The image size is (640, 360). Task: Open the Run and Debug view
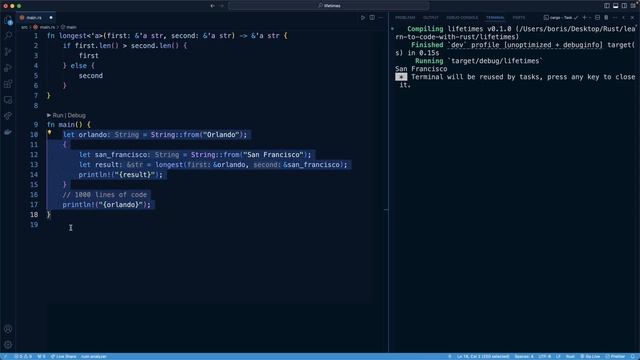(8, 68)
